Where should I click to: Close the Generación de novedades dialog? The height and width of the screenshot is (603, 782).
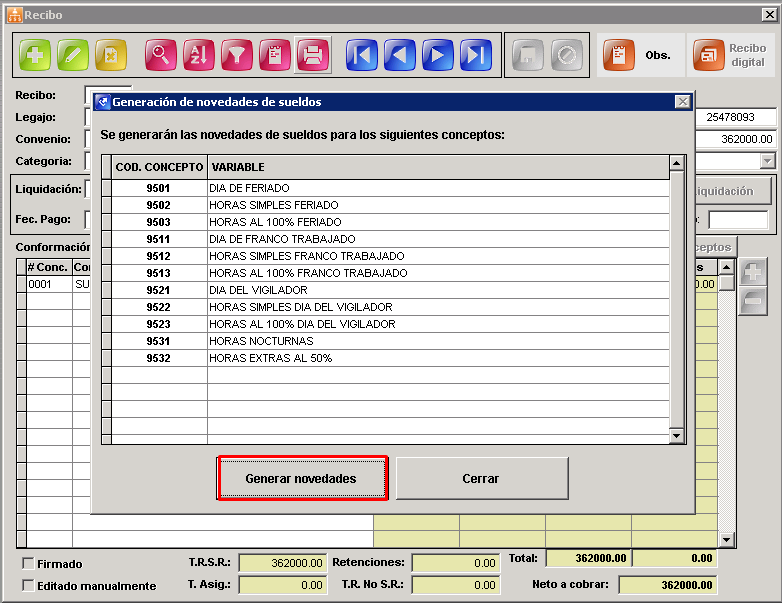[x=682, y=102]
